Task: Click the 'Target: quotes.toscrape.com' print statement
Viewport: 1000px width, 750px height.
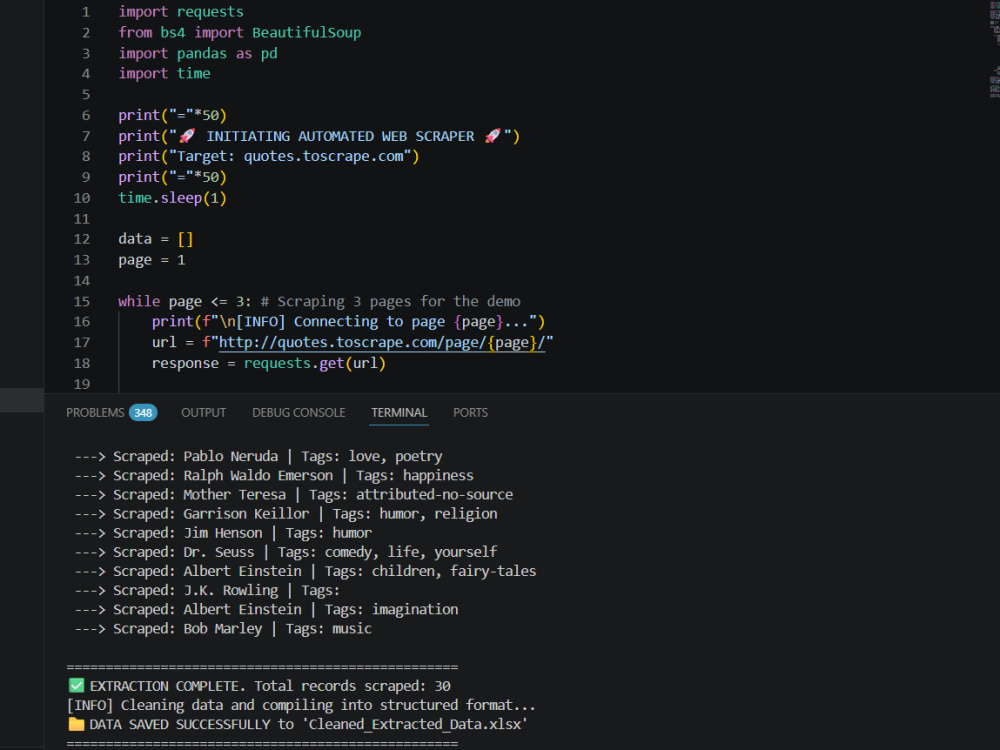Action: coord(268,156)
